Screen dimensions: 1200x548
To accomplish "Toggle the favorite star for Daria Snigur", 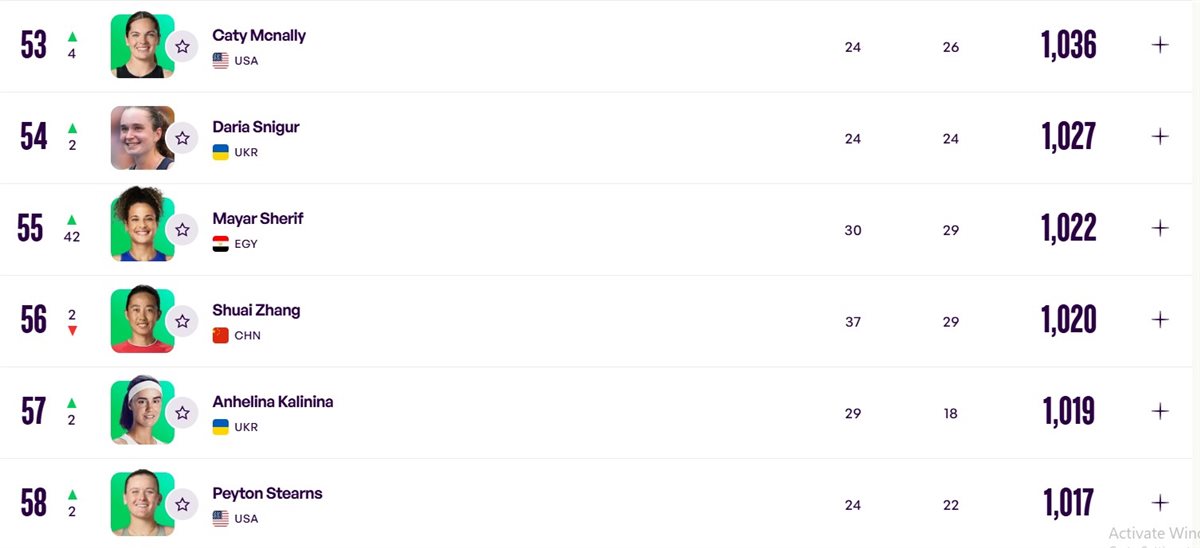I will [182, 138].
